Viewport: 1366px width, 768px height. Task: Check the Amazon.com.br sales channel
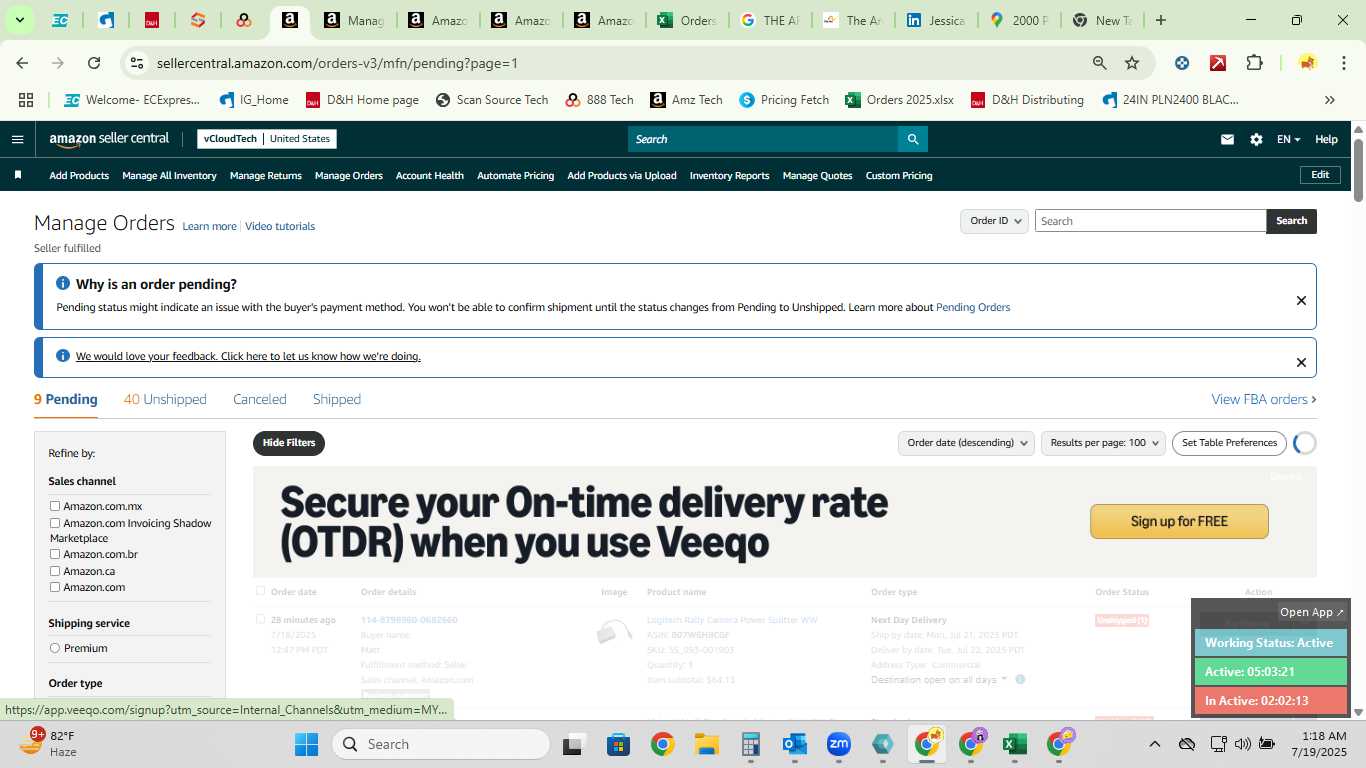coord(55,554)
